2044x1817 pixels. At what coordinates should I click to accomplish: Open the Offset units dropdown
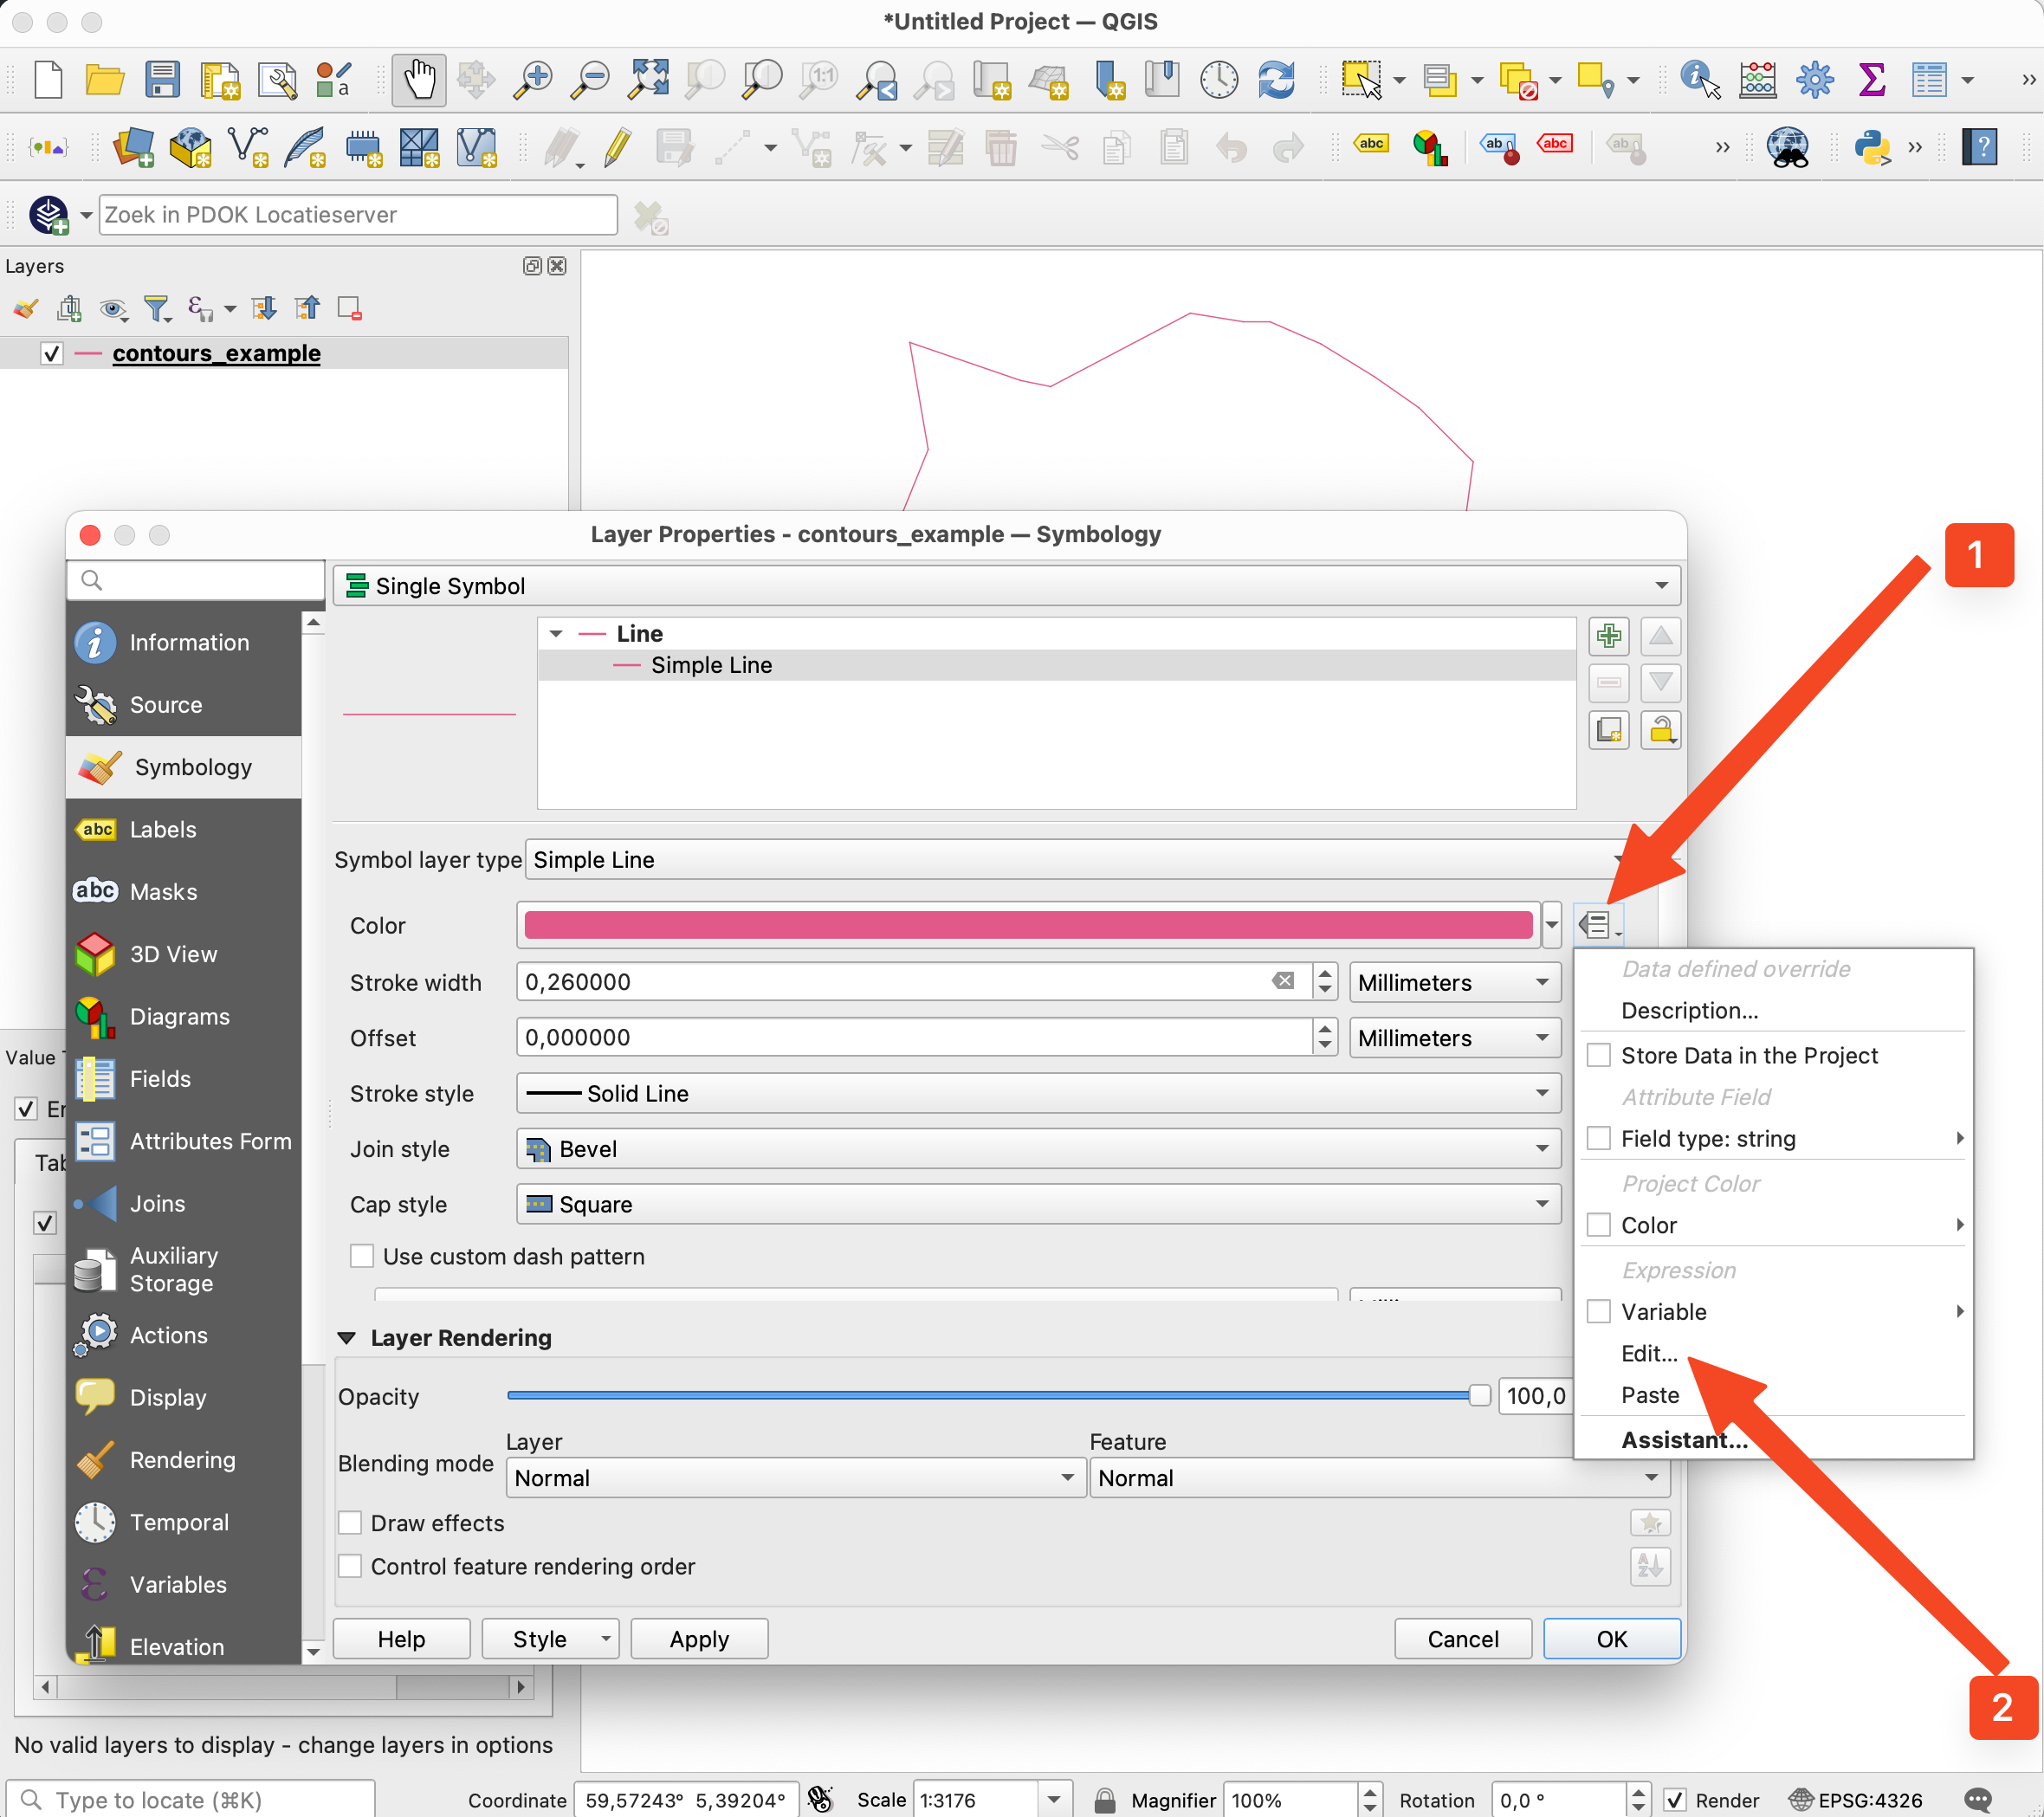pyautogui.click(x=1454, y=1038)
